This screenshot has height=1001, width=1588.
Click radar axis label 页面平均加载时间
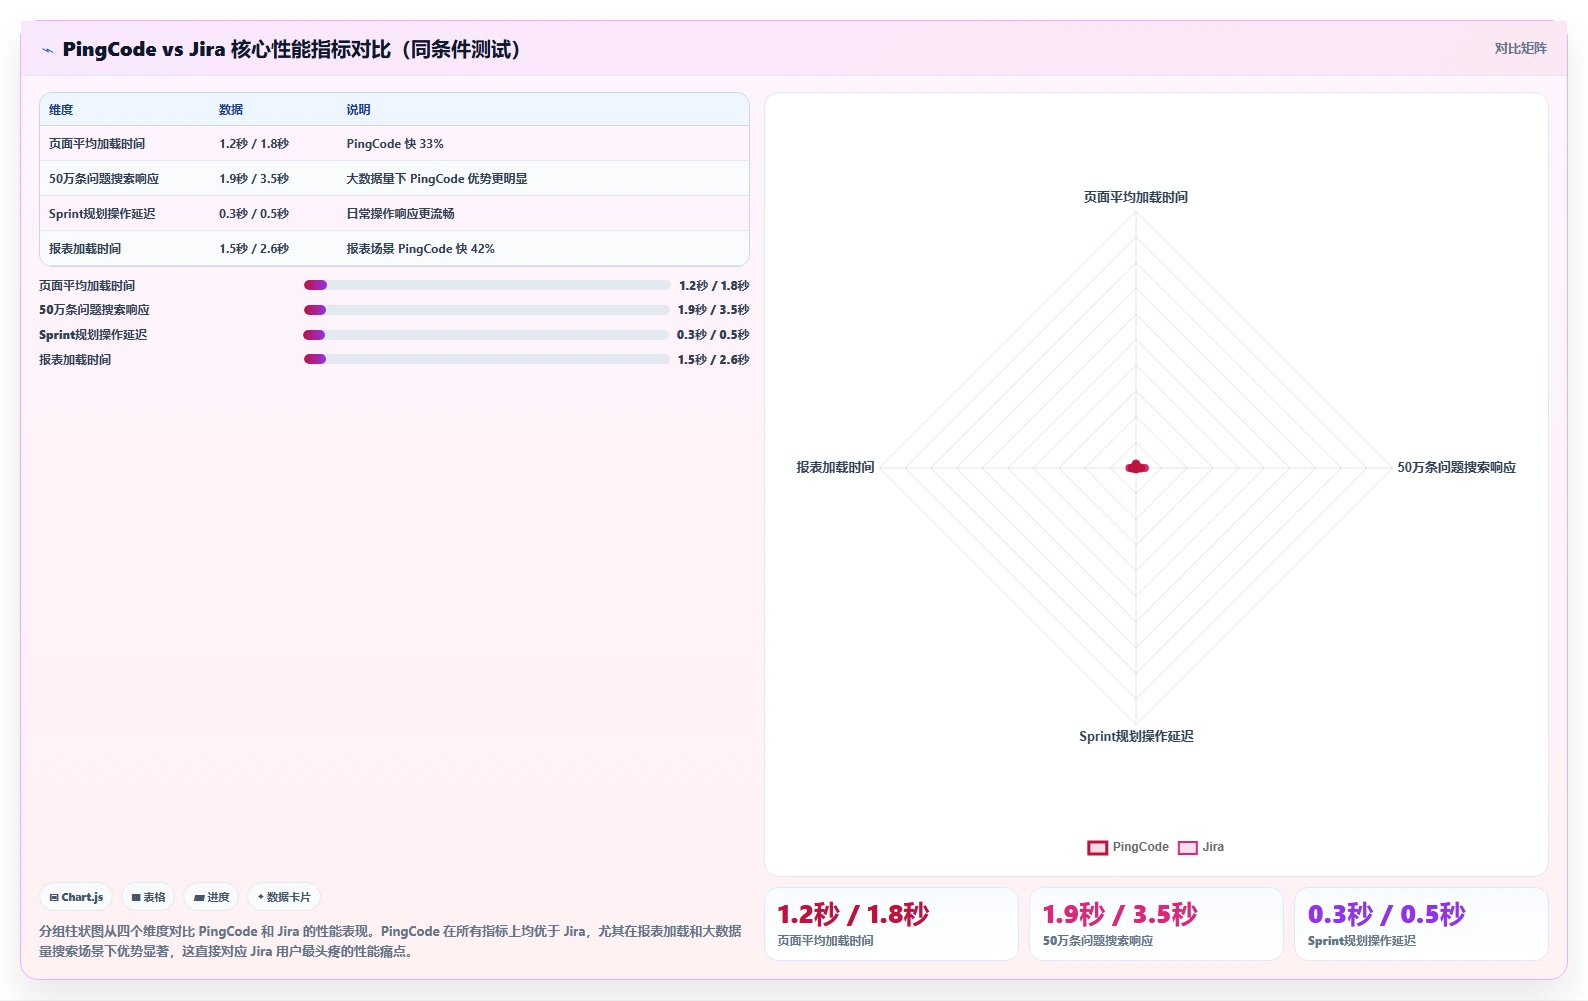click(x=1136, y=197)
